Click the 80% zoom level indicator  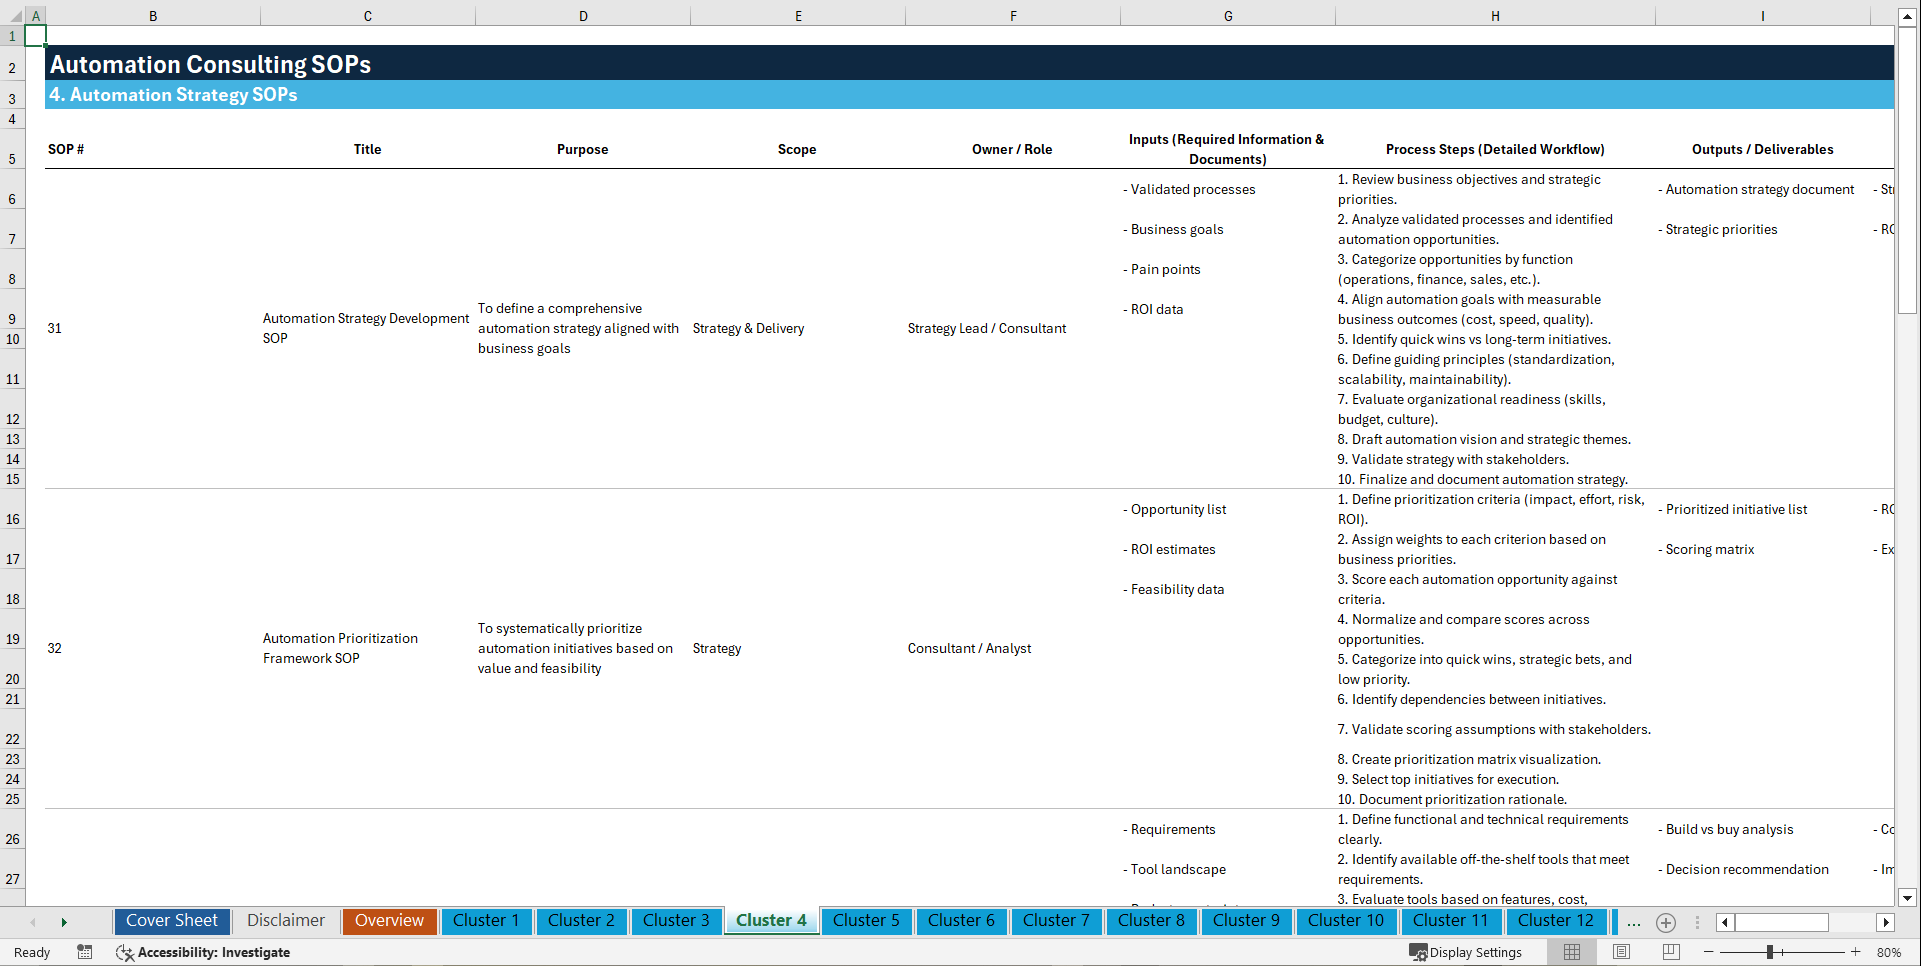(x=1890, y=952)
